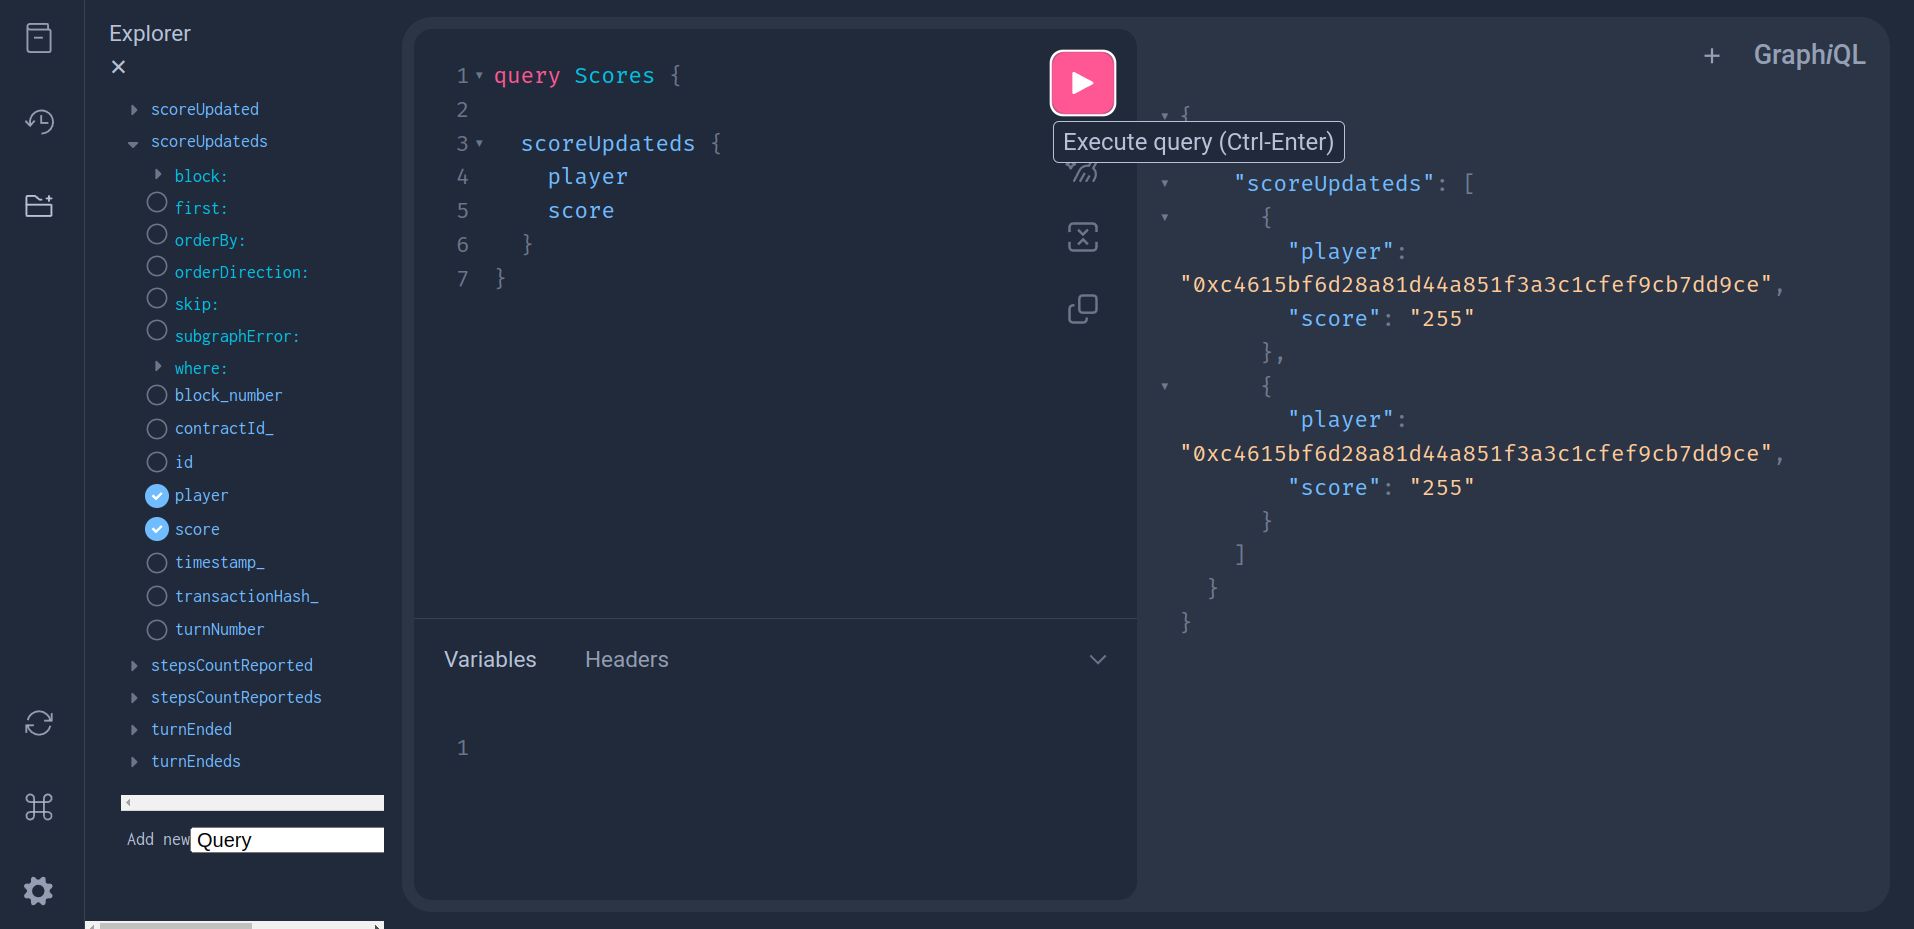Switch to Variables tab
1914x929 pixels.
tap(490, 660)
